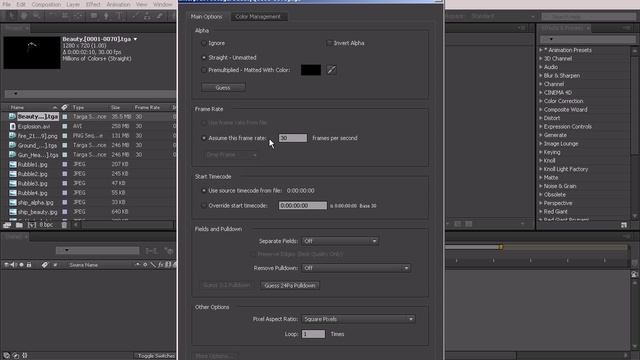Expand the Blur & Sharpen category
Viewport: 640px width, 360px height.
pos(541,76)
